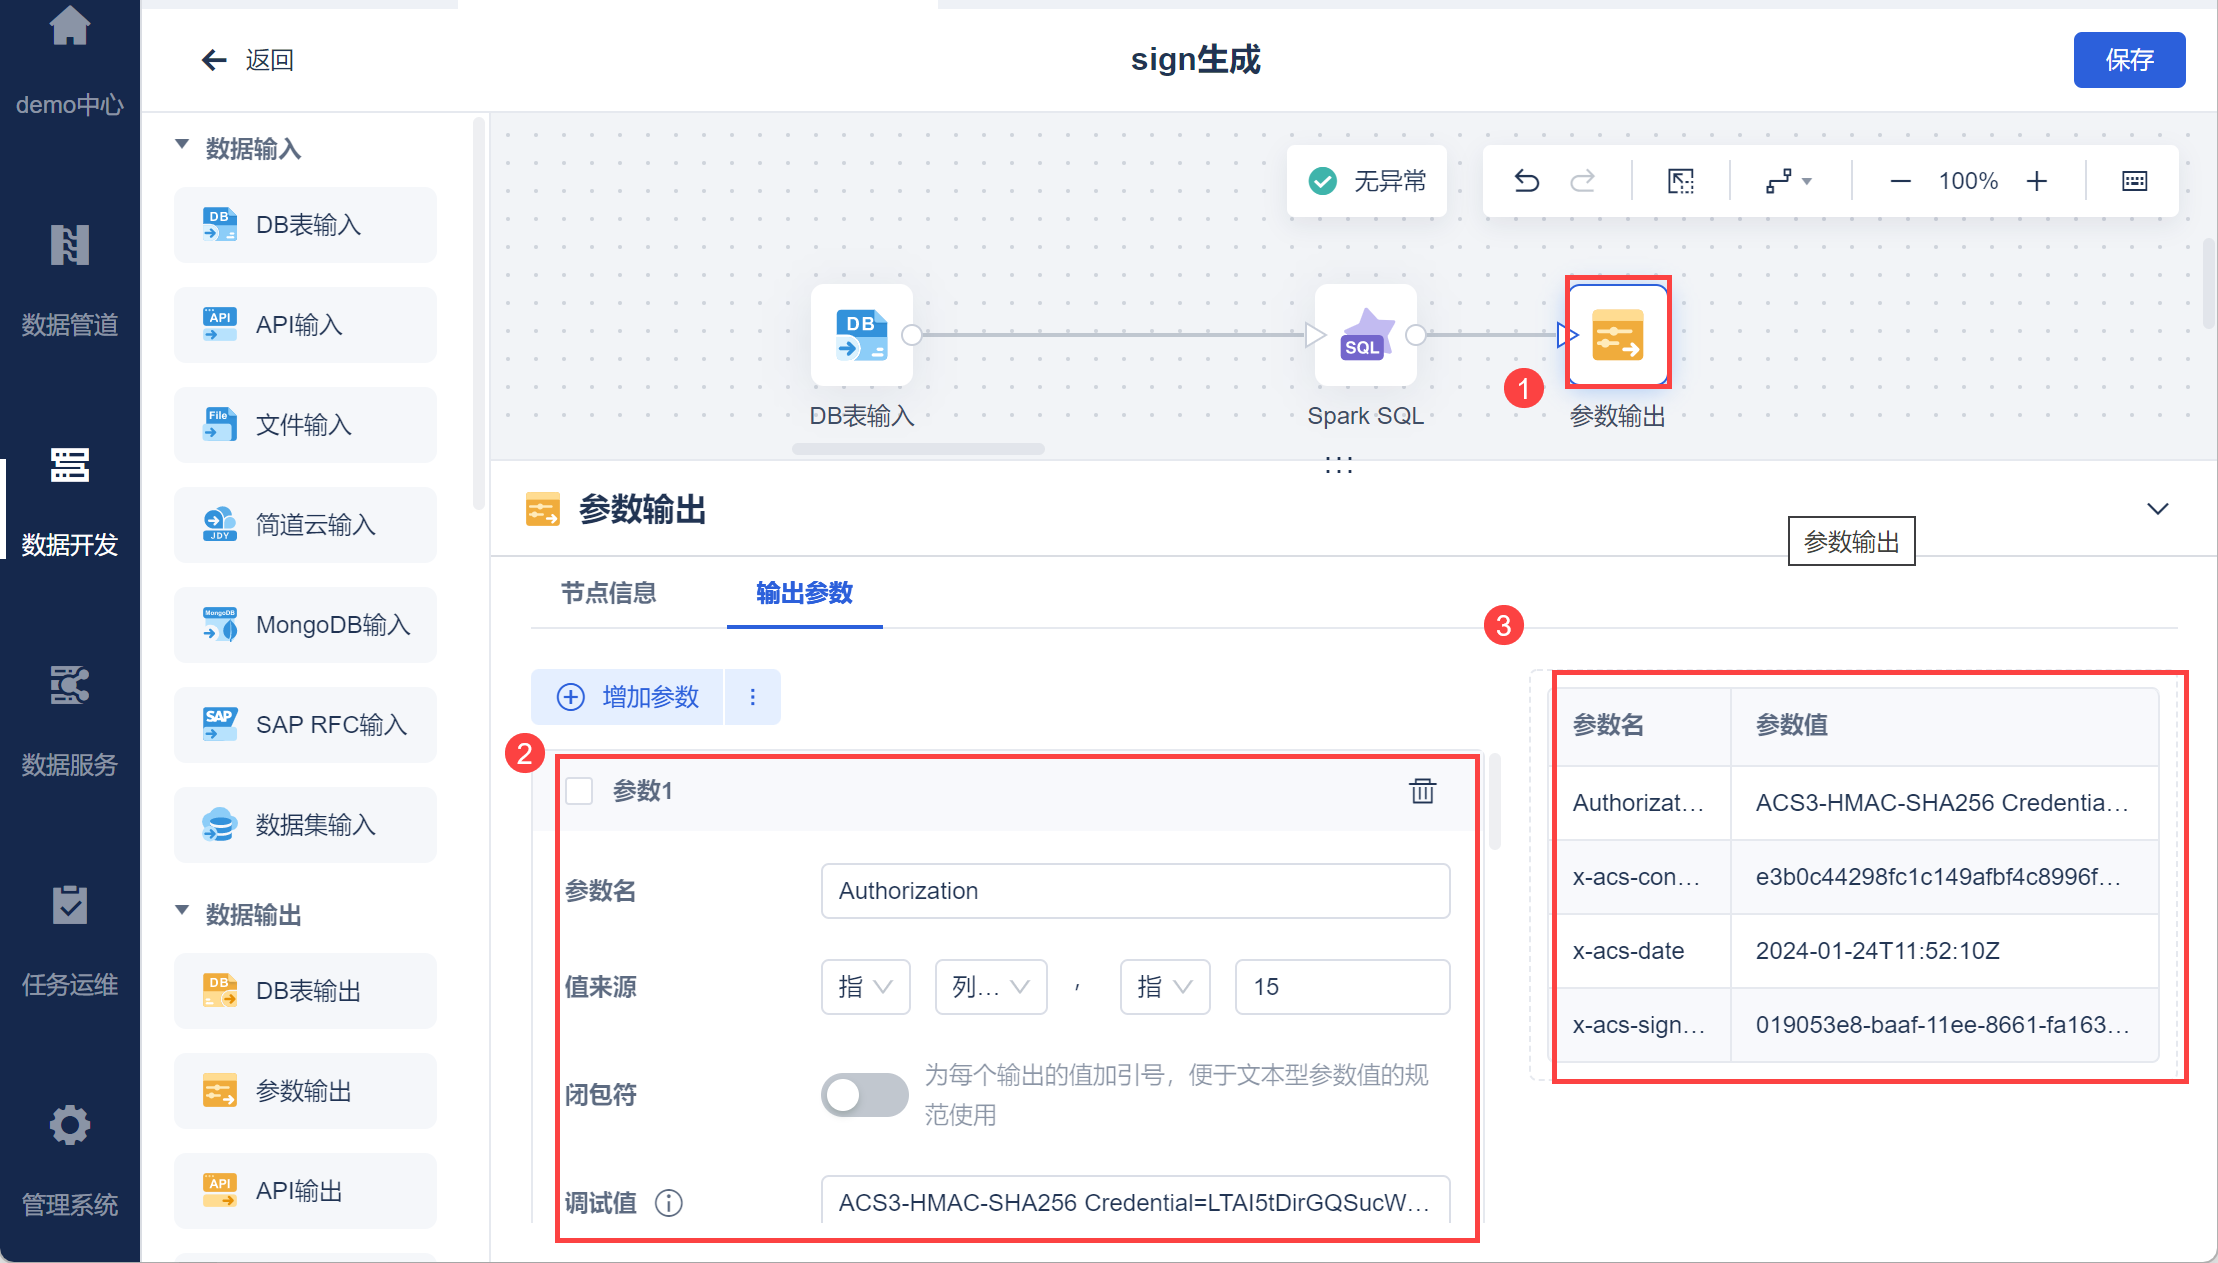Collapse the 参数输出 panel with chevron

[2157, 509]
